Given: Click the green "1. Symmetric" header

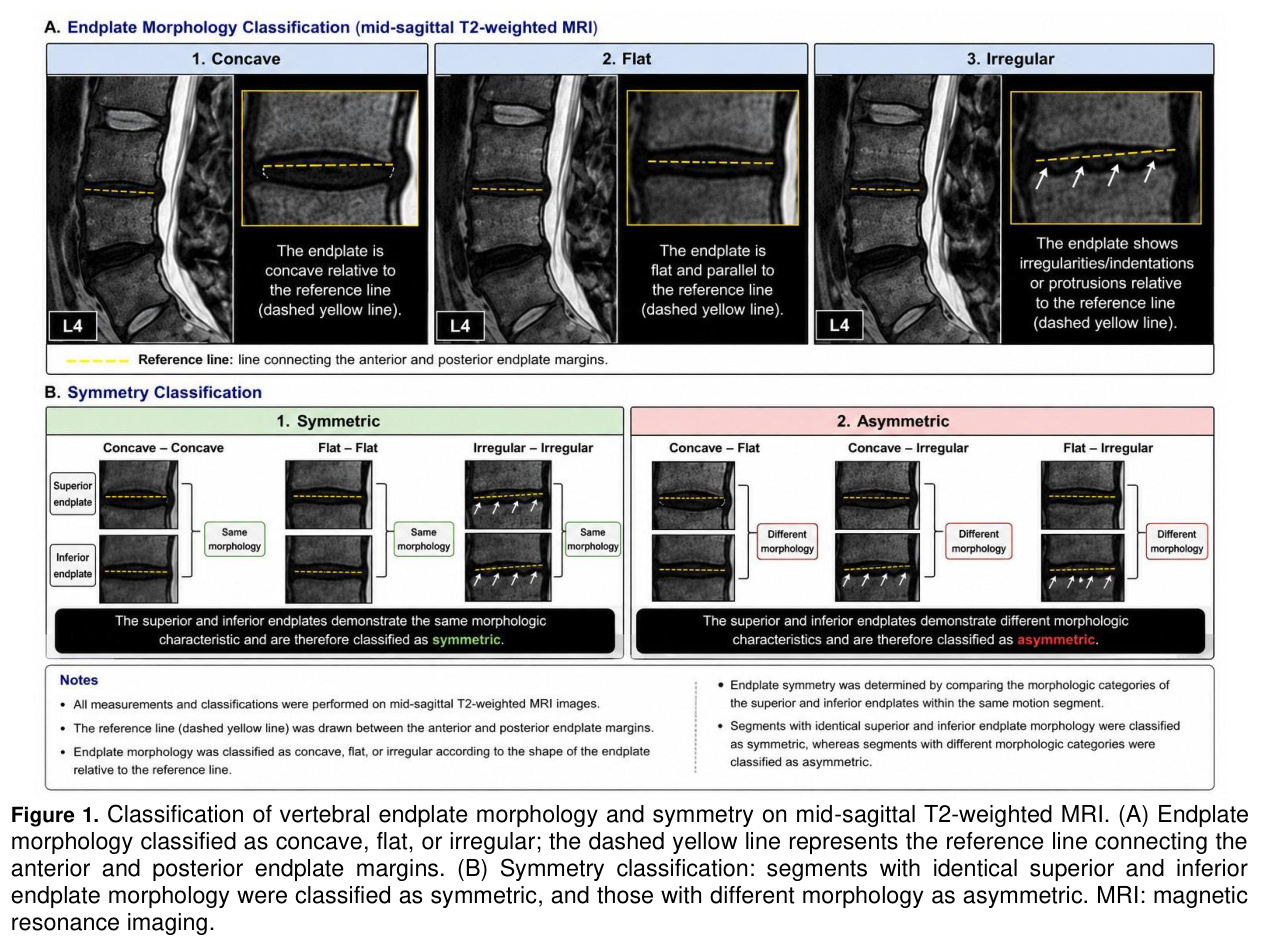Looking at the screenshot, I should pos(335,421).
